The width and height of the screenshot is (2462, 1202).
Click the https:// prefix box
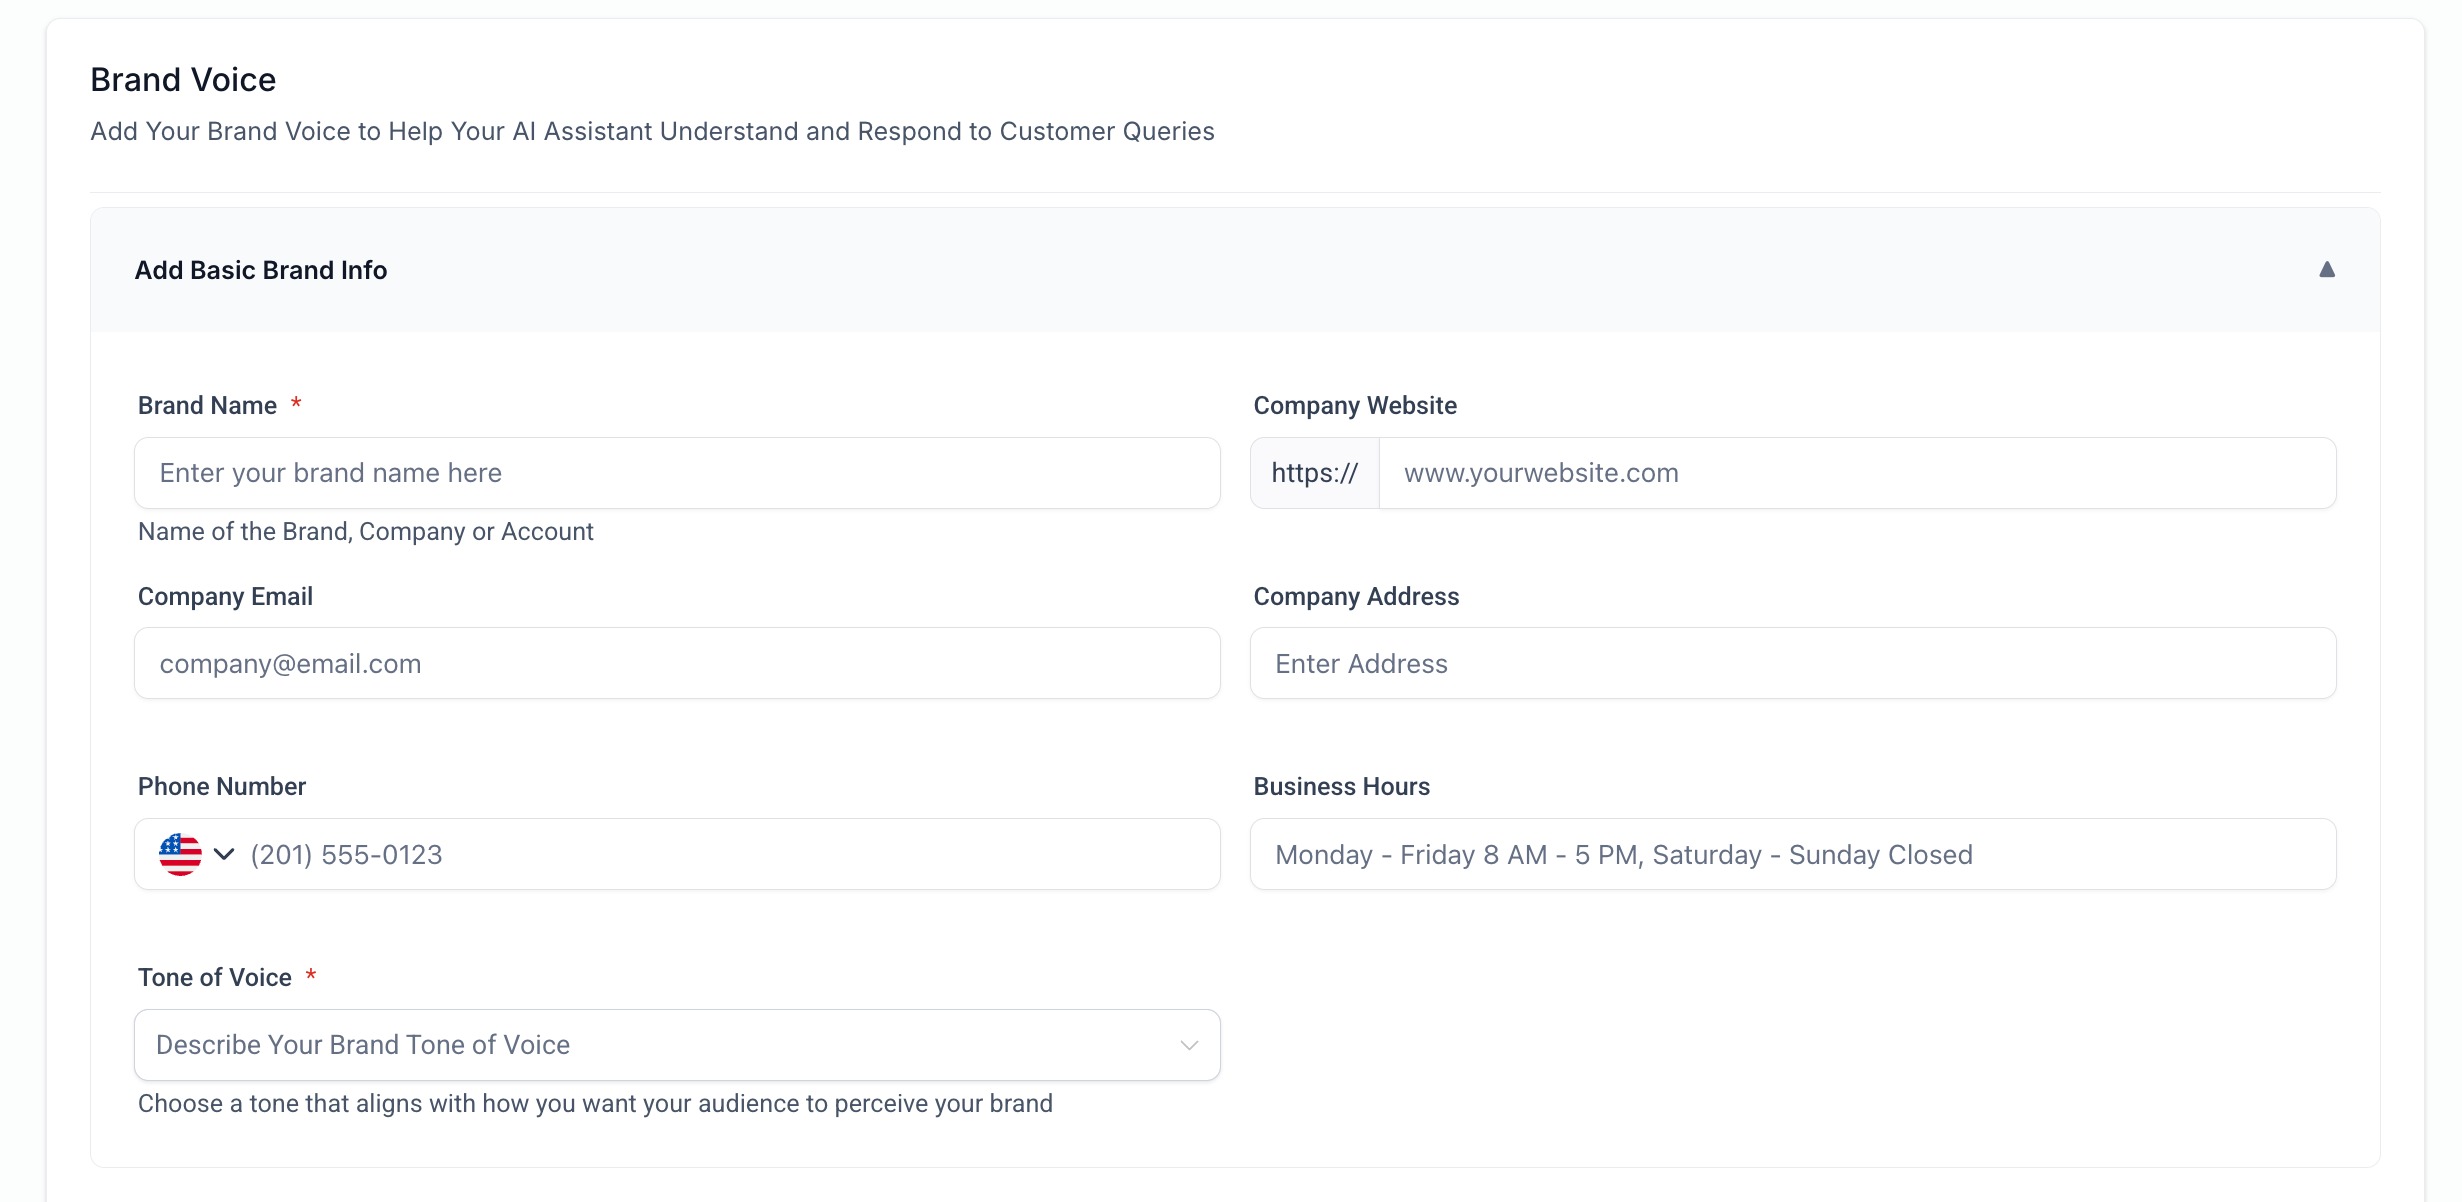tap(1314, 473)
